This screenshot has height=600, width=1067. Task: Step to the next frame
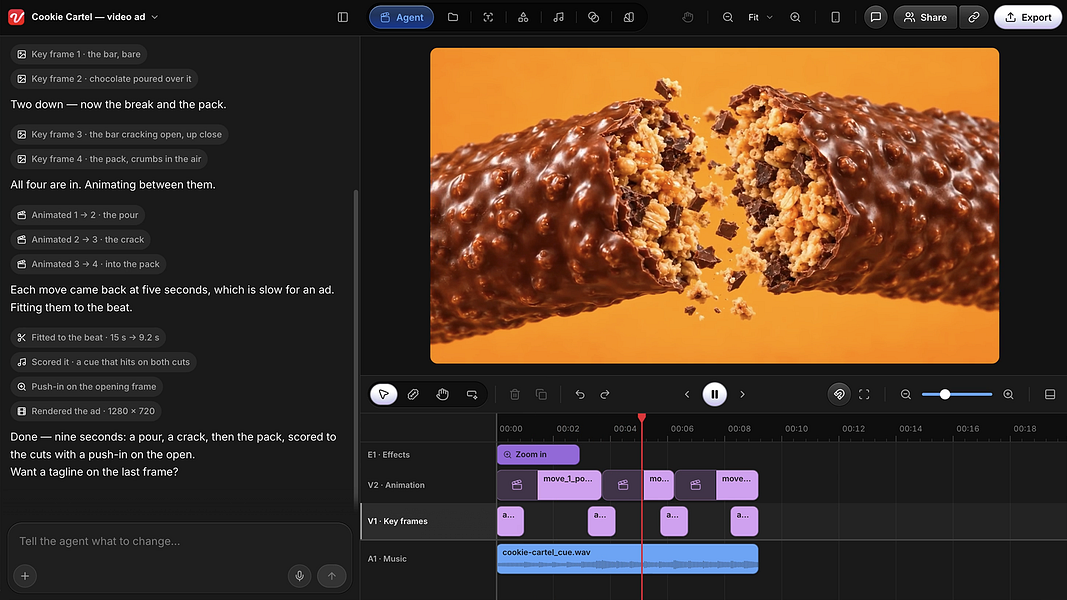(742, 395)
